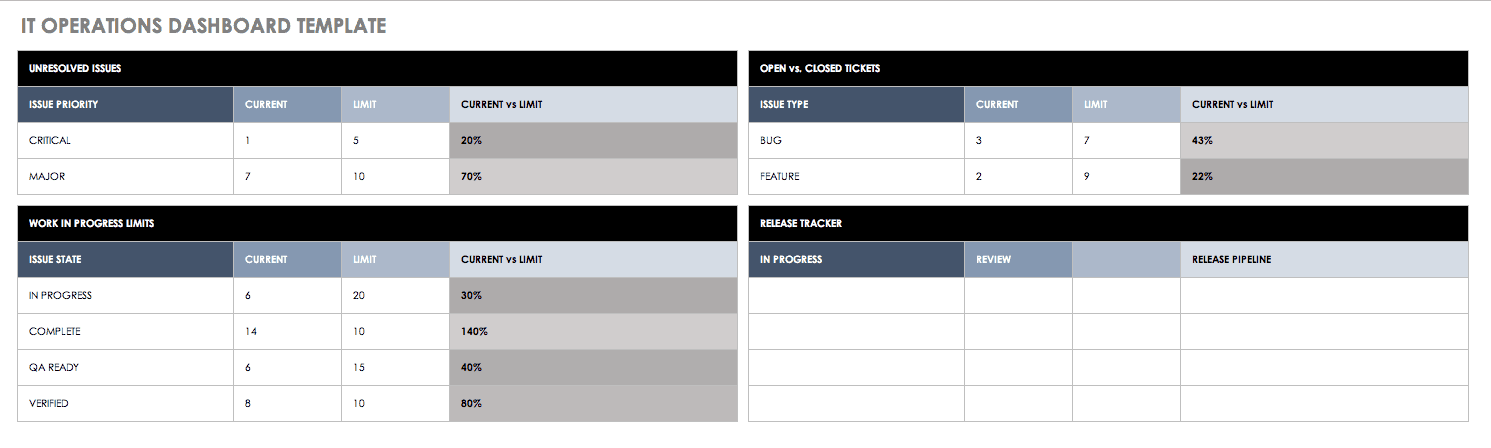Select the Bug ticket row label
Image resolution: width=1491 pixels, height=448 pixels.
[x=770, y=141]
